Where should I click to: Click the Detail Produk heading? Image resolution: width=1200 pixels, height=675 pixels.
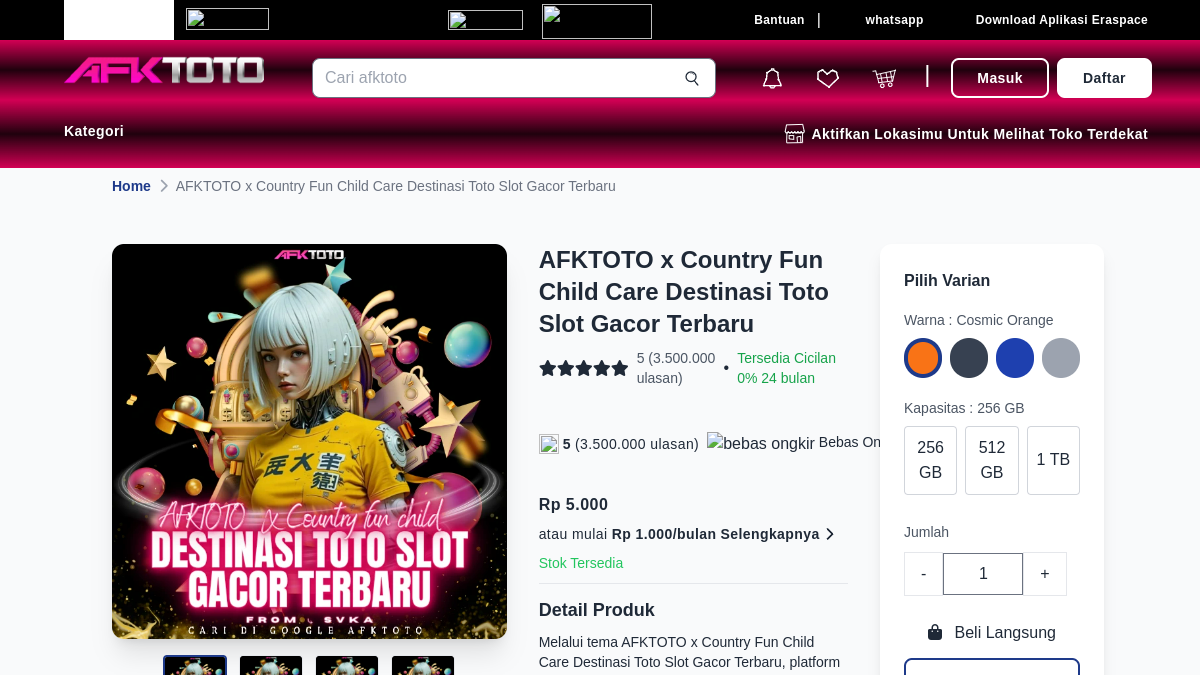[597, 610]
